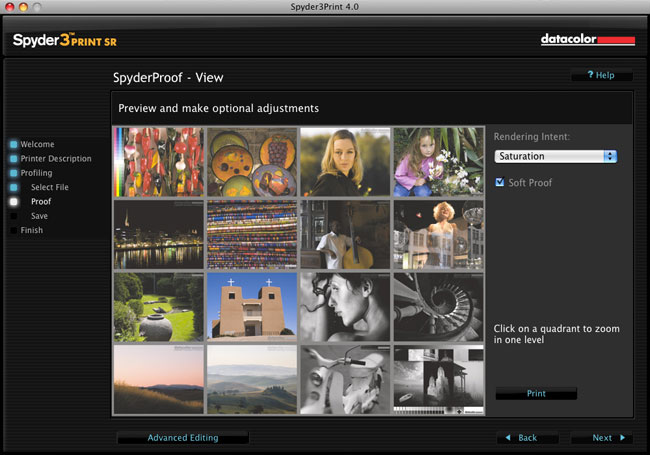Image resolution: width=650 pixels, height=455 pixels.
Task: Go to the Select File step
Action: [50, 187]
